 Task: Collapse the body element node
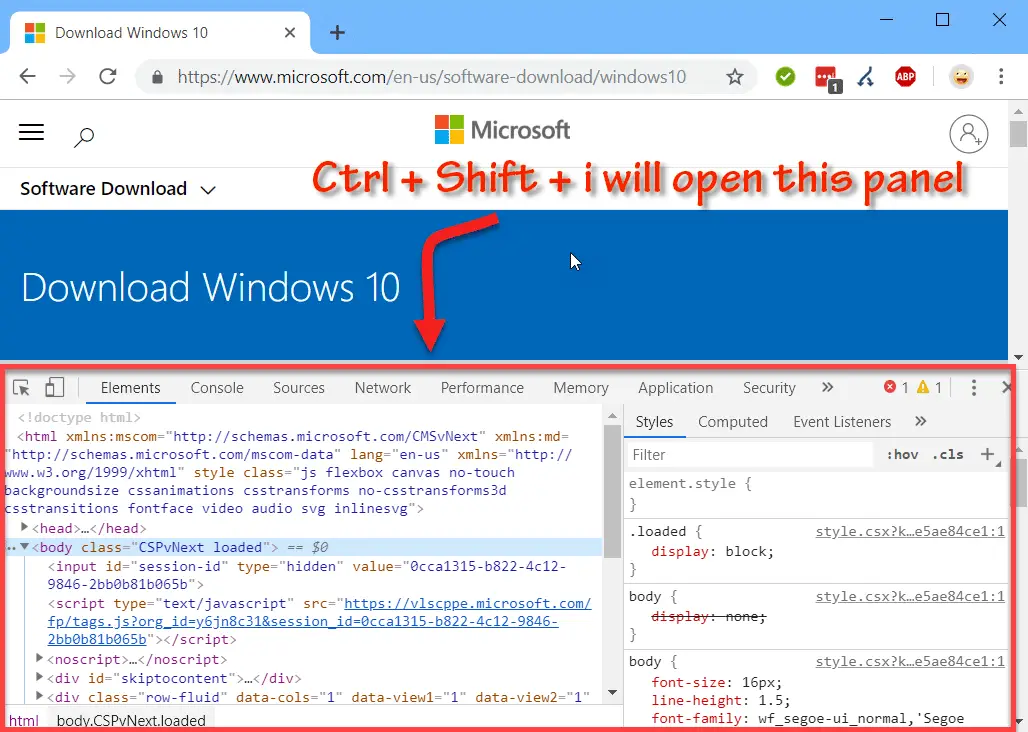point(24,546)
